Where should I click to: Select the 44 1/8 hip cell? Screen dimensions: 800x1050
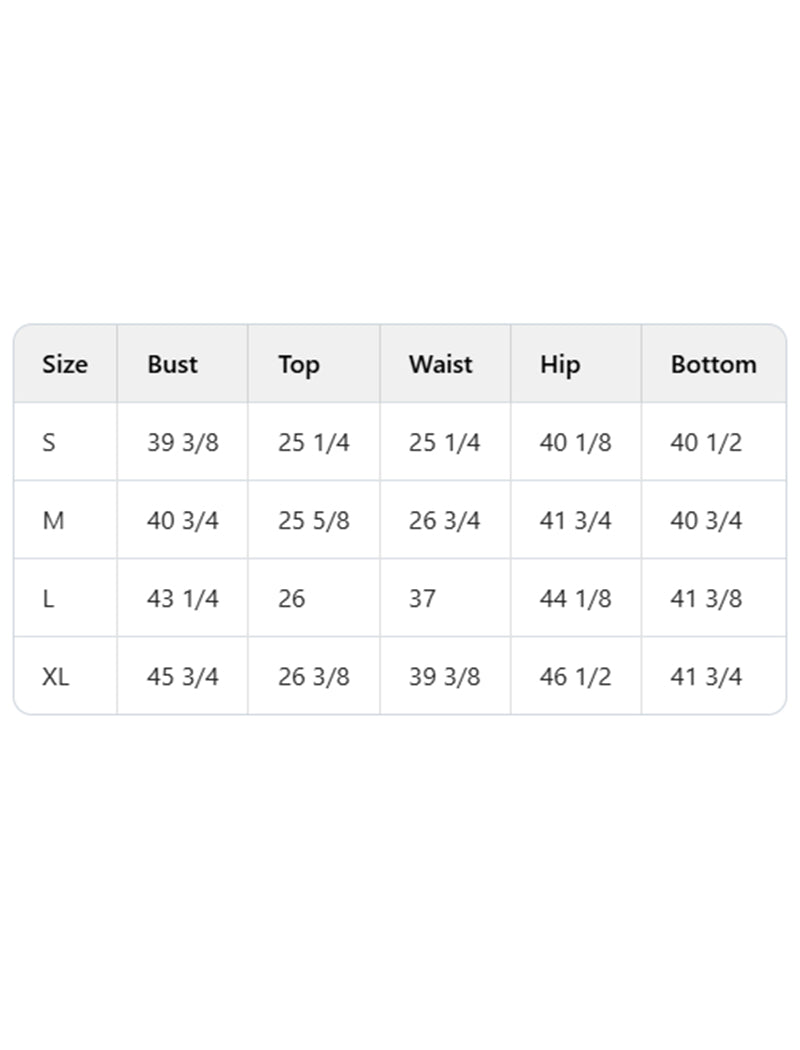pos(575,598)
